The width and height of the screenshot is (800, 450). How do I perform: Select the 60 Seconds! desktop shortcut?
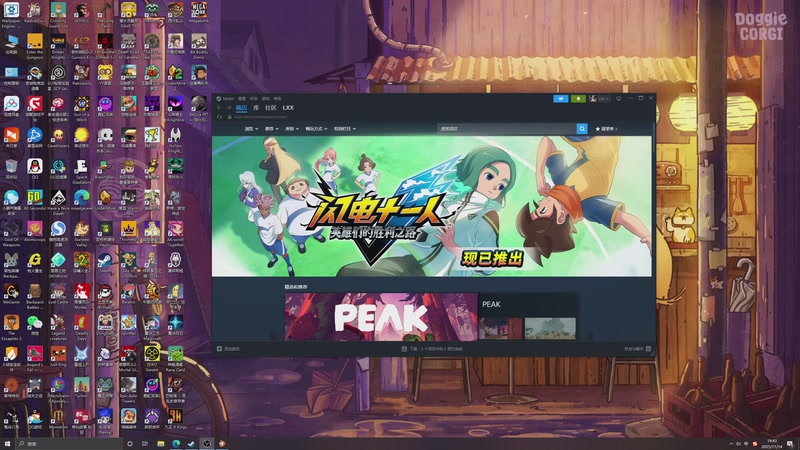[35, 200]
